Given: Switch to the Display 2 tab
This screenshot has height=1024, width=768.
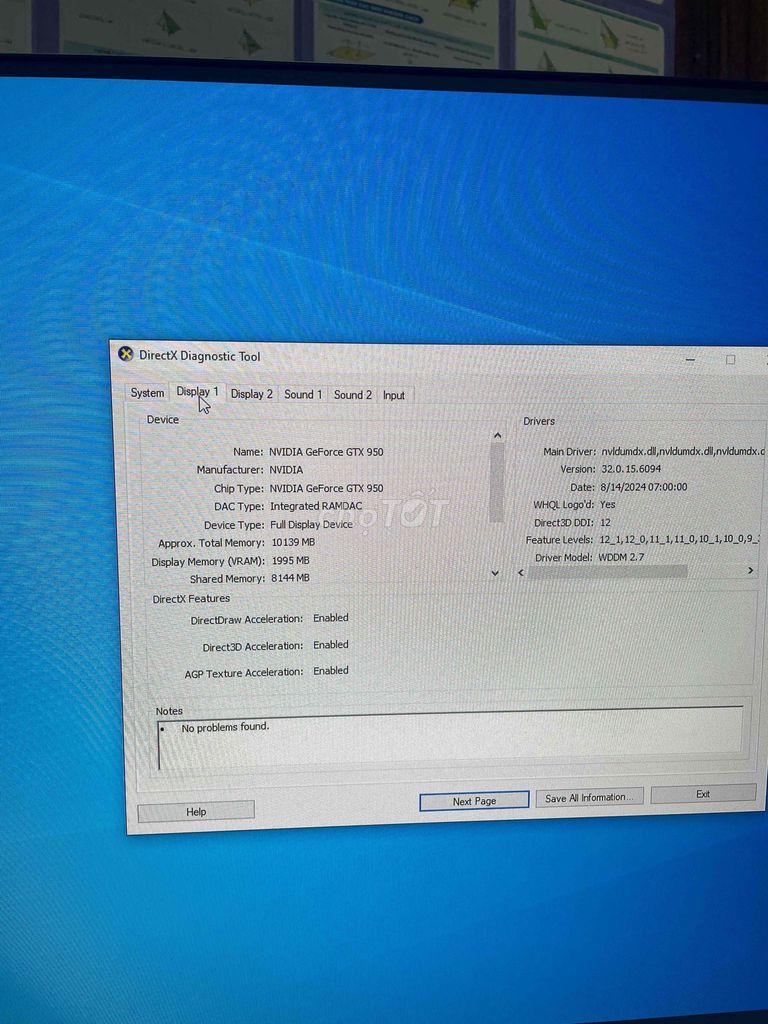Looking at the screenshot, I should coord(251,394).
